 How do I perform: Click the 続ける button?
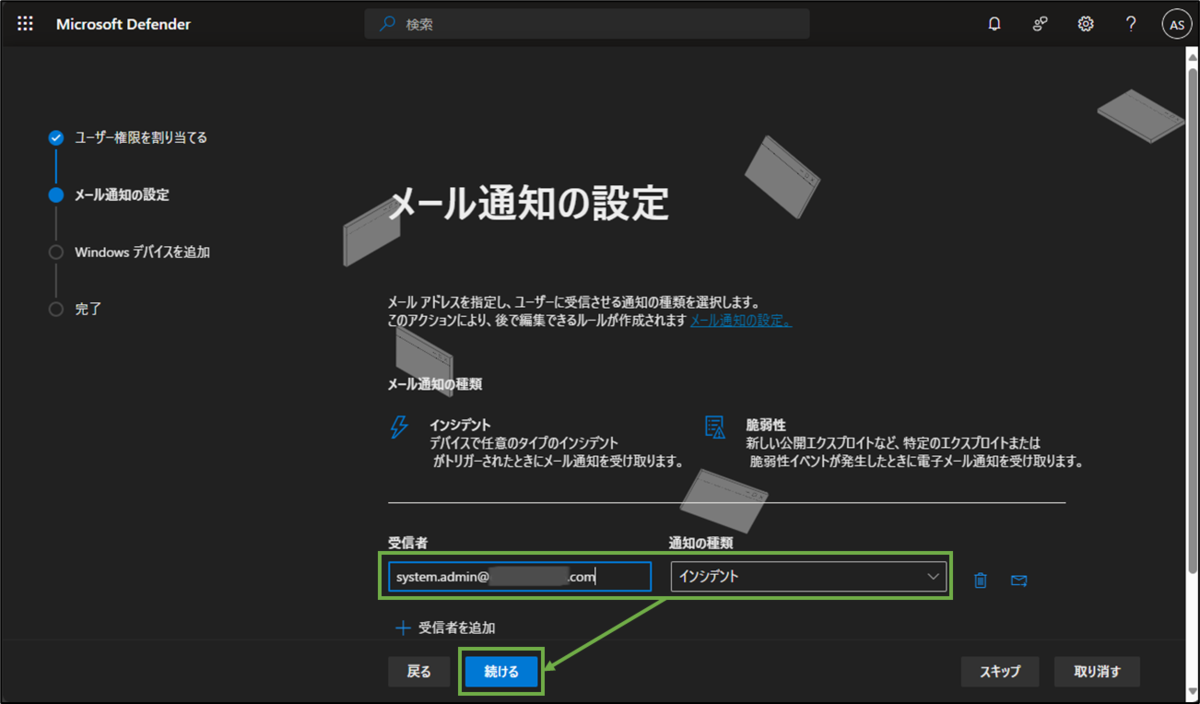(x=502, y=672)
